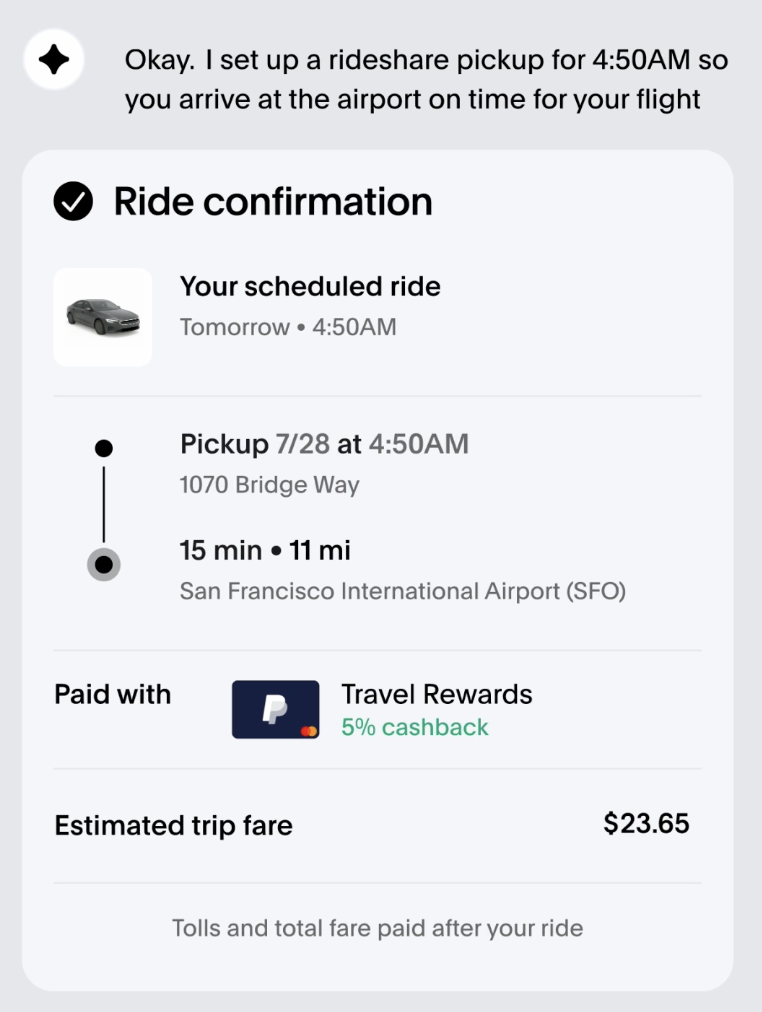Click 15 min 11 mi trip estimate
Image resolution: width=762 pixels, height=1012 pixels.
tap(265, 550)
